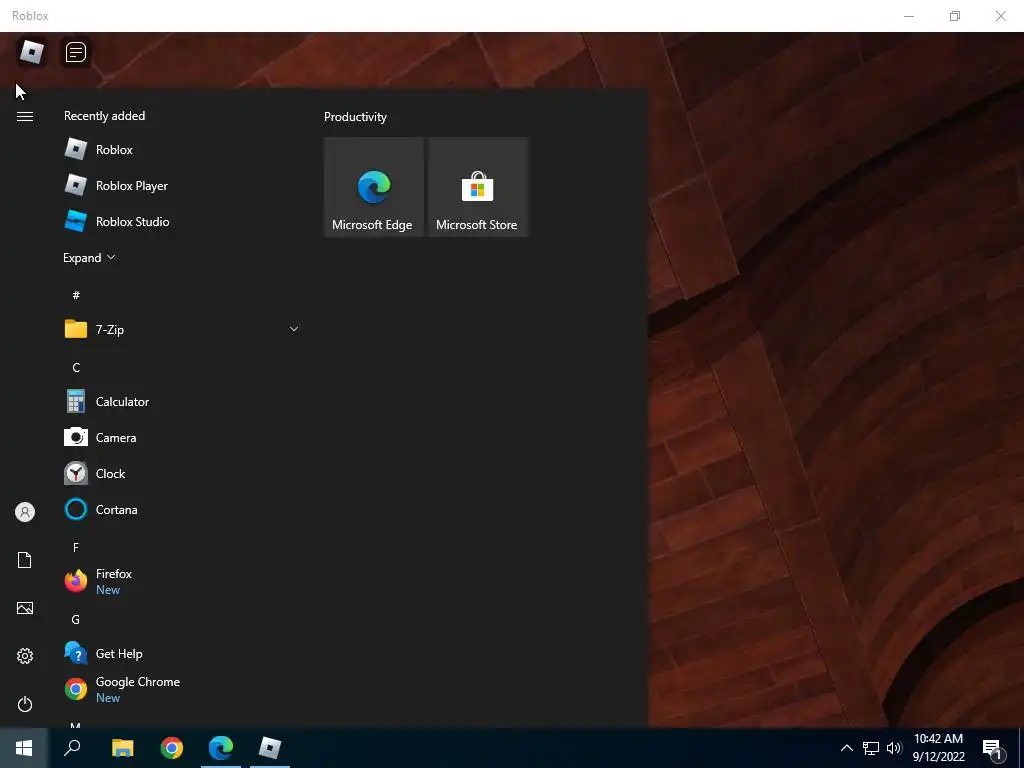1024x768 pixels.
Task: Open the volume tray icon
Action: (894, 748)
